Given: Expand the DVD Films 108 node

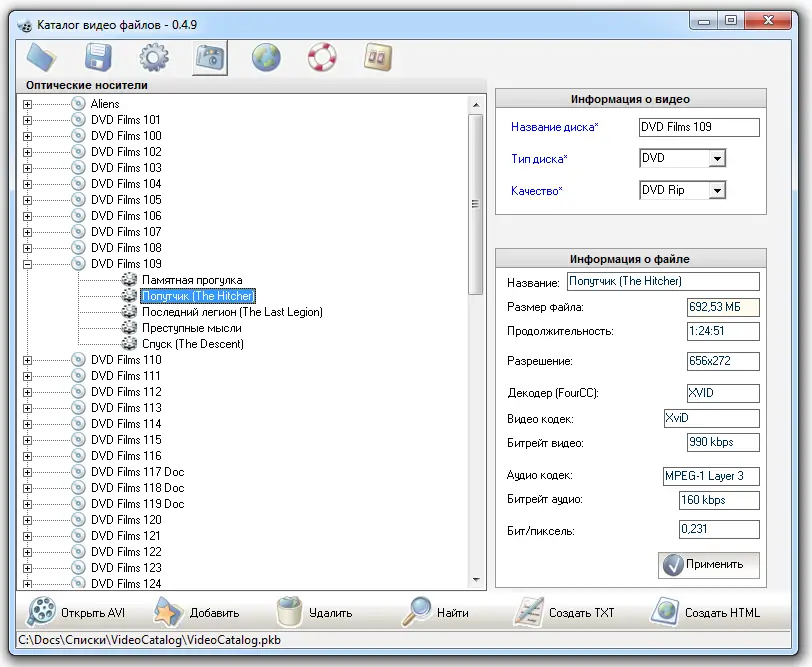Looking at the screenshot, I should [27, 248].
